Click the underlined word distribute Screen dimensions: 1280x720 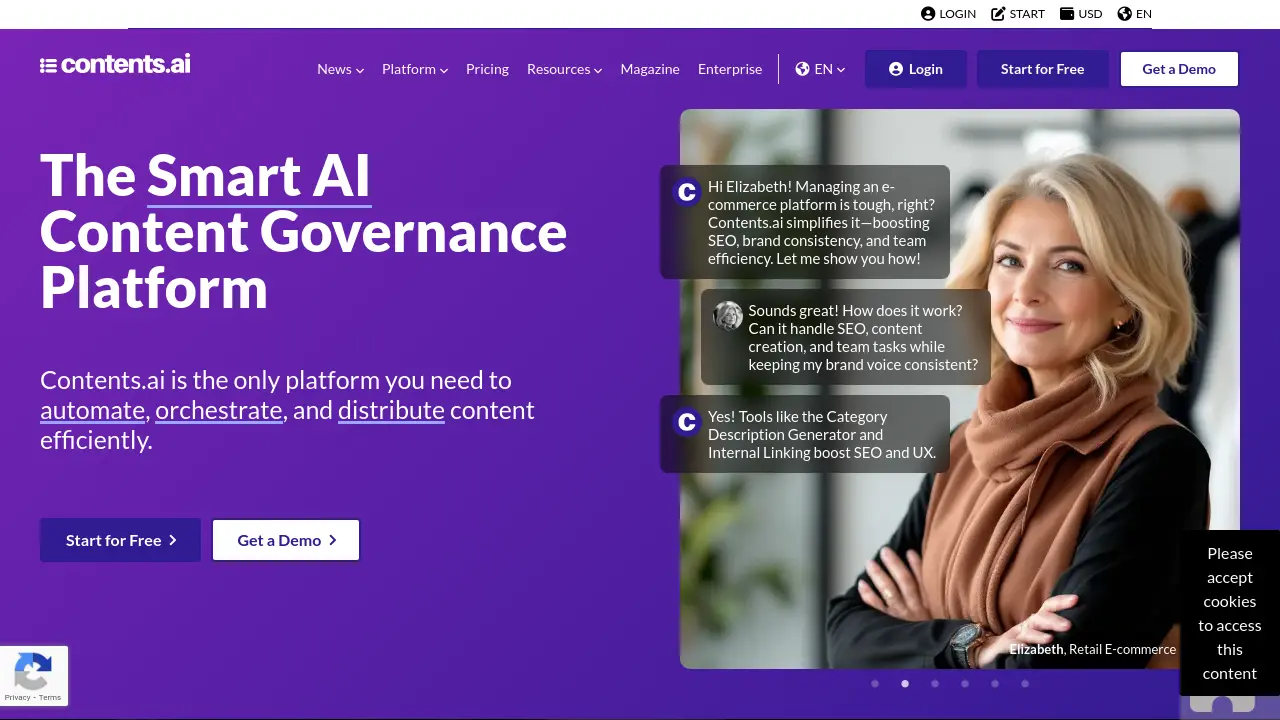click(x=391, y=410)
